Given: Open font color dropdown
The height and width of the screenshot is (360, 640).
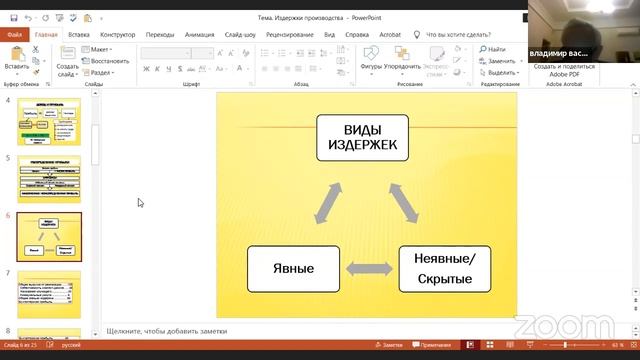Looking at the screenshot, I should tap(247, 69).
